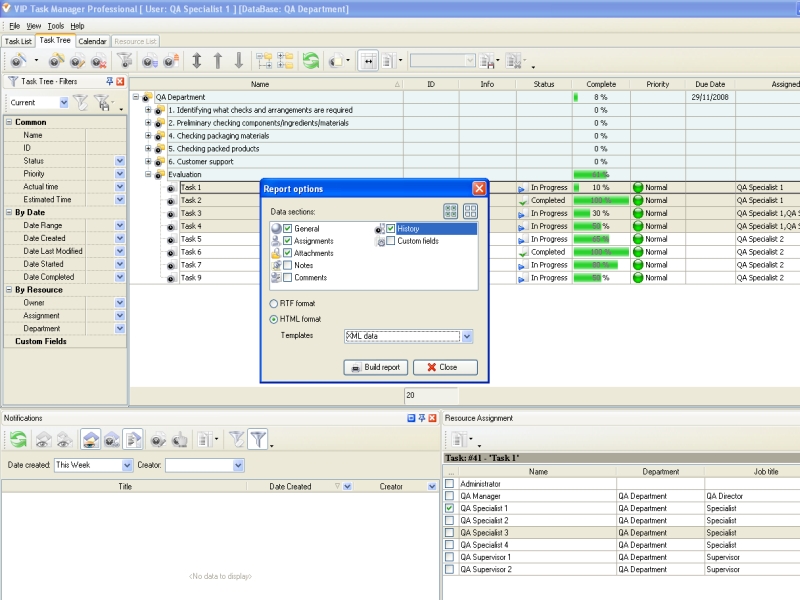
Task: Expand the 6. Customer support node
Action: tap(148, 161)
